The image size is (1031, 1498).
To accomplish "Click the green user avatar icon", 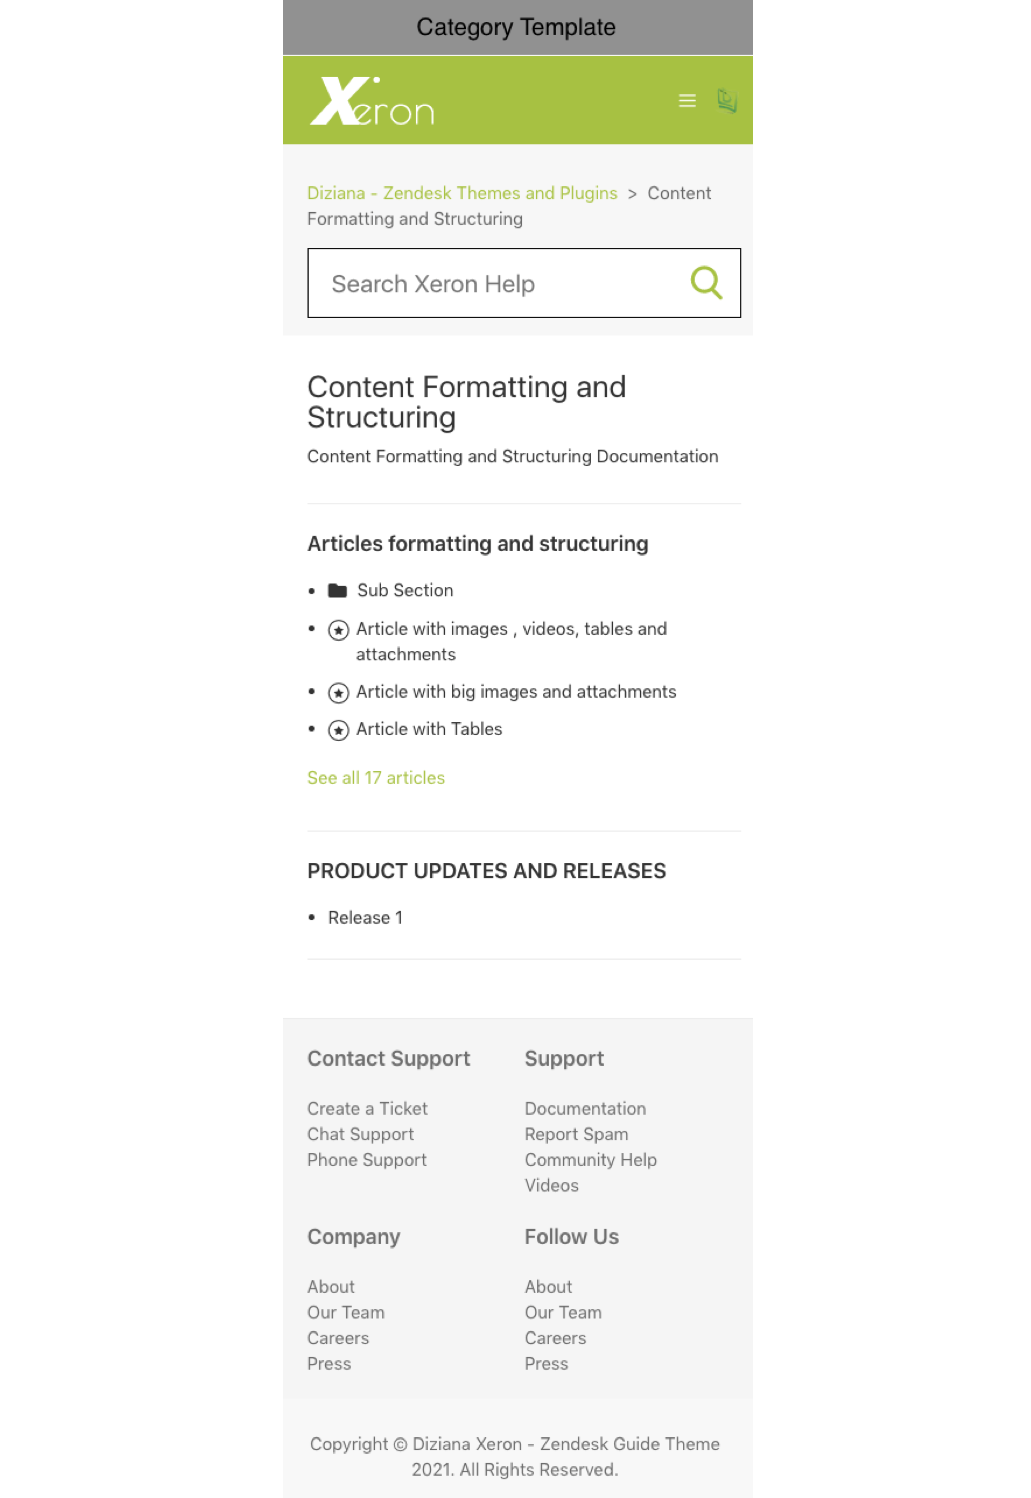I will 727,100.
